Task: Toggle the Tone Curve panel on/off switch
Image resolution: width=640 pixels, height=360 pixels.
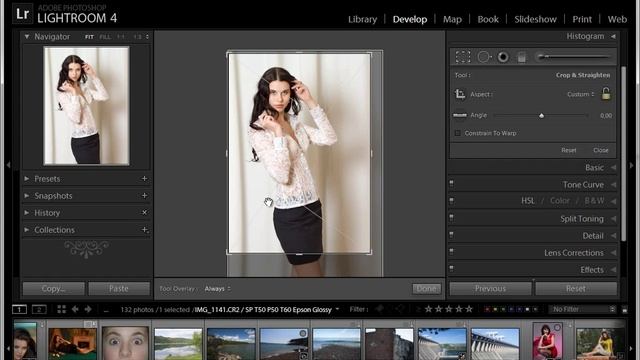Action: 451,184
